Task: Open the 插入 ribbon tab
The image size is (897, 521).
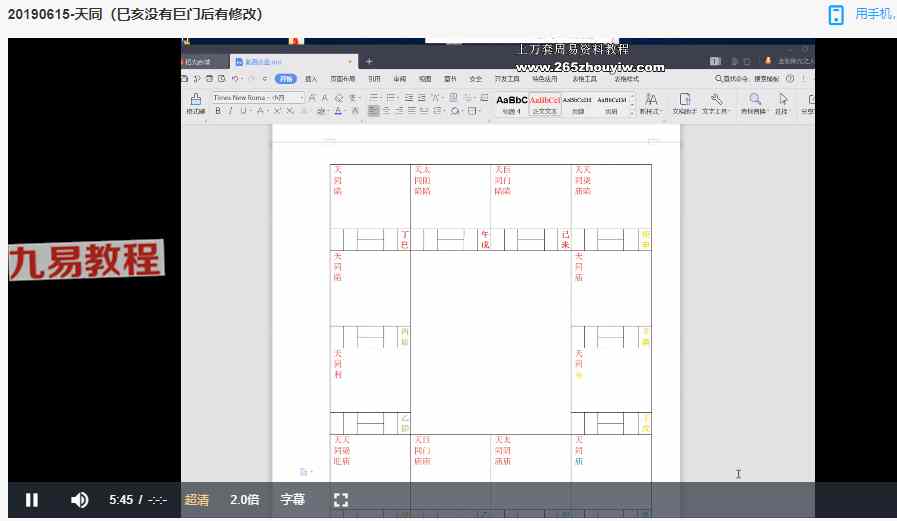Action: click(x=311, y=78)
